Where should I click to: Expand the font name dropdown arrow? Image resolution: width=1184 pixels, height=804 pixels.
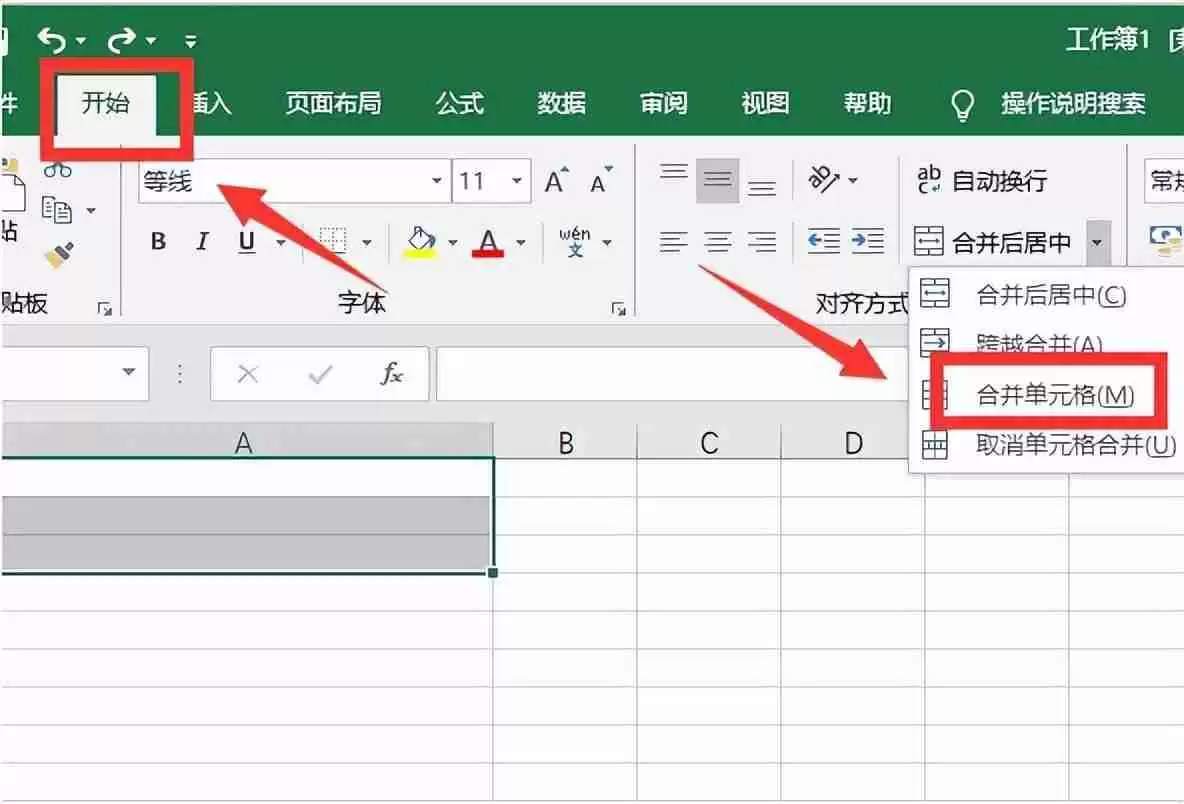437,181
